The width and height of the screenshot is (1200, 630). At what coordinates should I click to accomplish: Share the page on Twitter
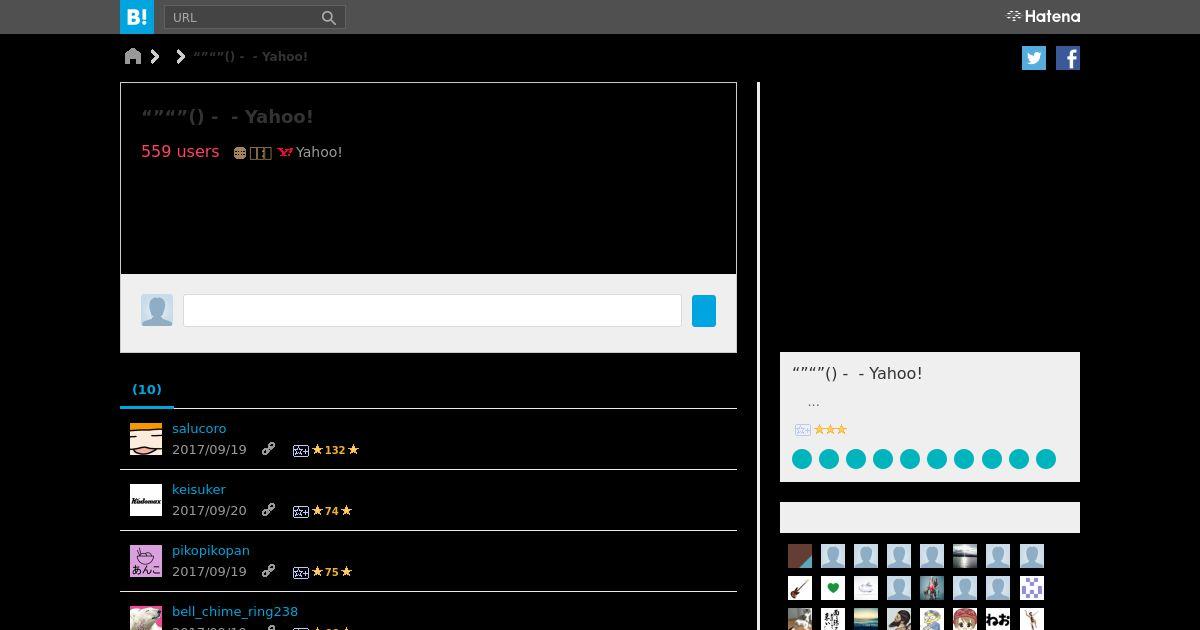tap(1034, 58)
